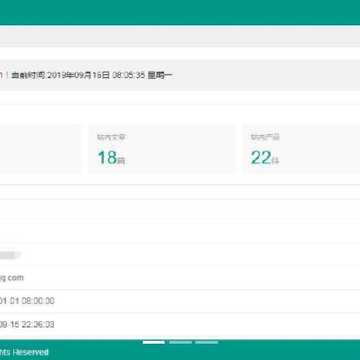Viewport: 360px width, 360px height.
Task: Click the row text ending in q.com
Action: point(12,278)
